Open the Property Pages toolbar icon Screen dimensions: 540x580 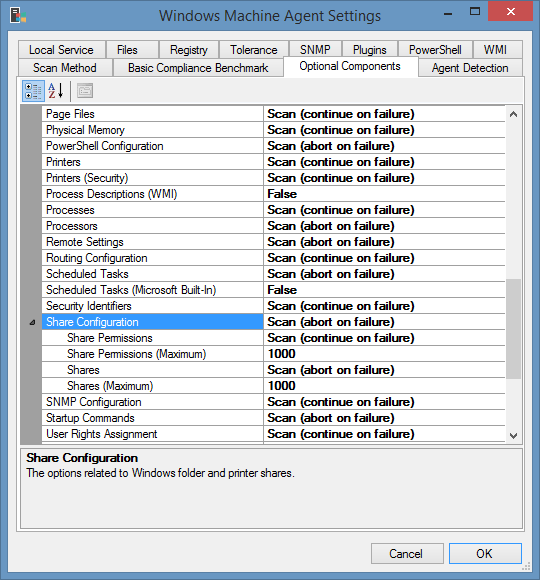point(85,91)
